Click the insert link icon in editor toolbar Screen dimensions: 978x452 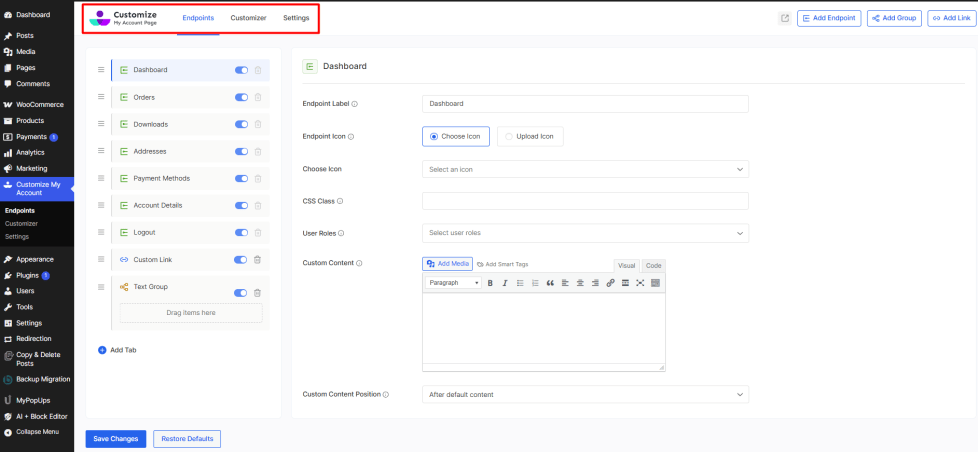[610, 283]
